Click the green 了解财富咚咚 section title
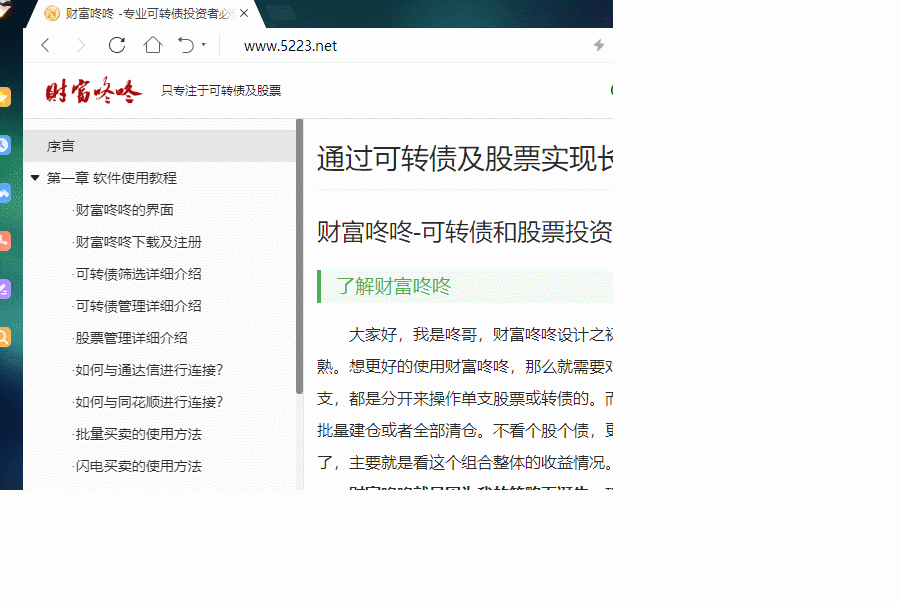 tap(394, 286)
